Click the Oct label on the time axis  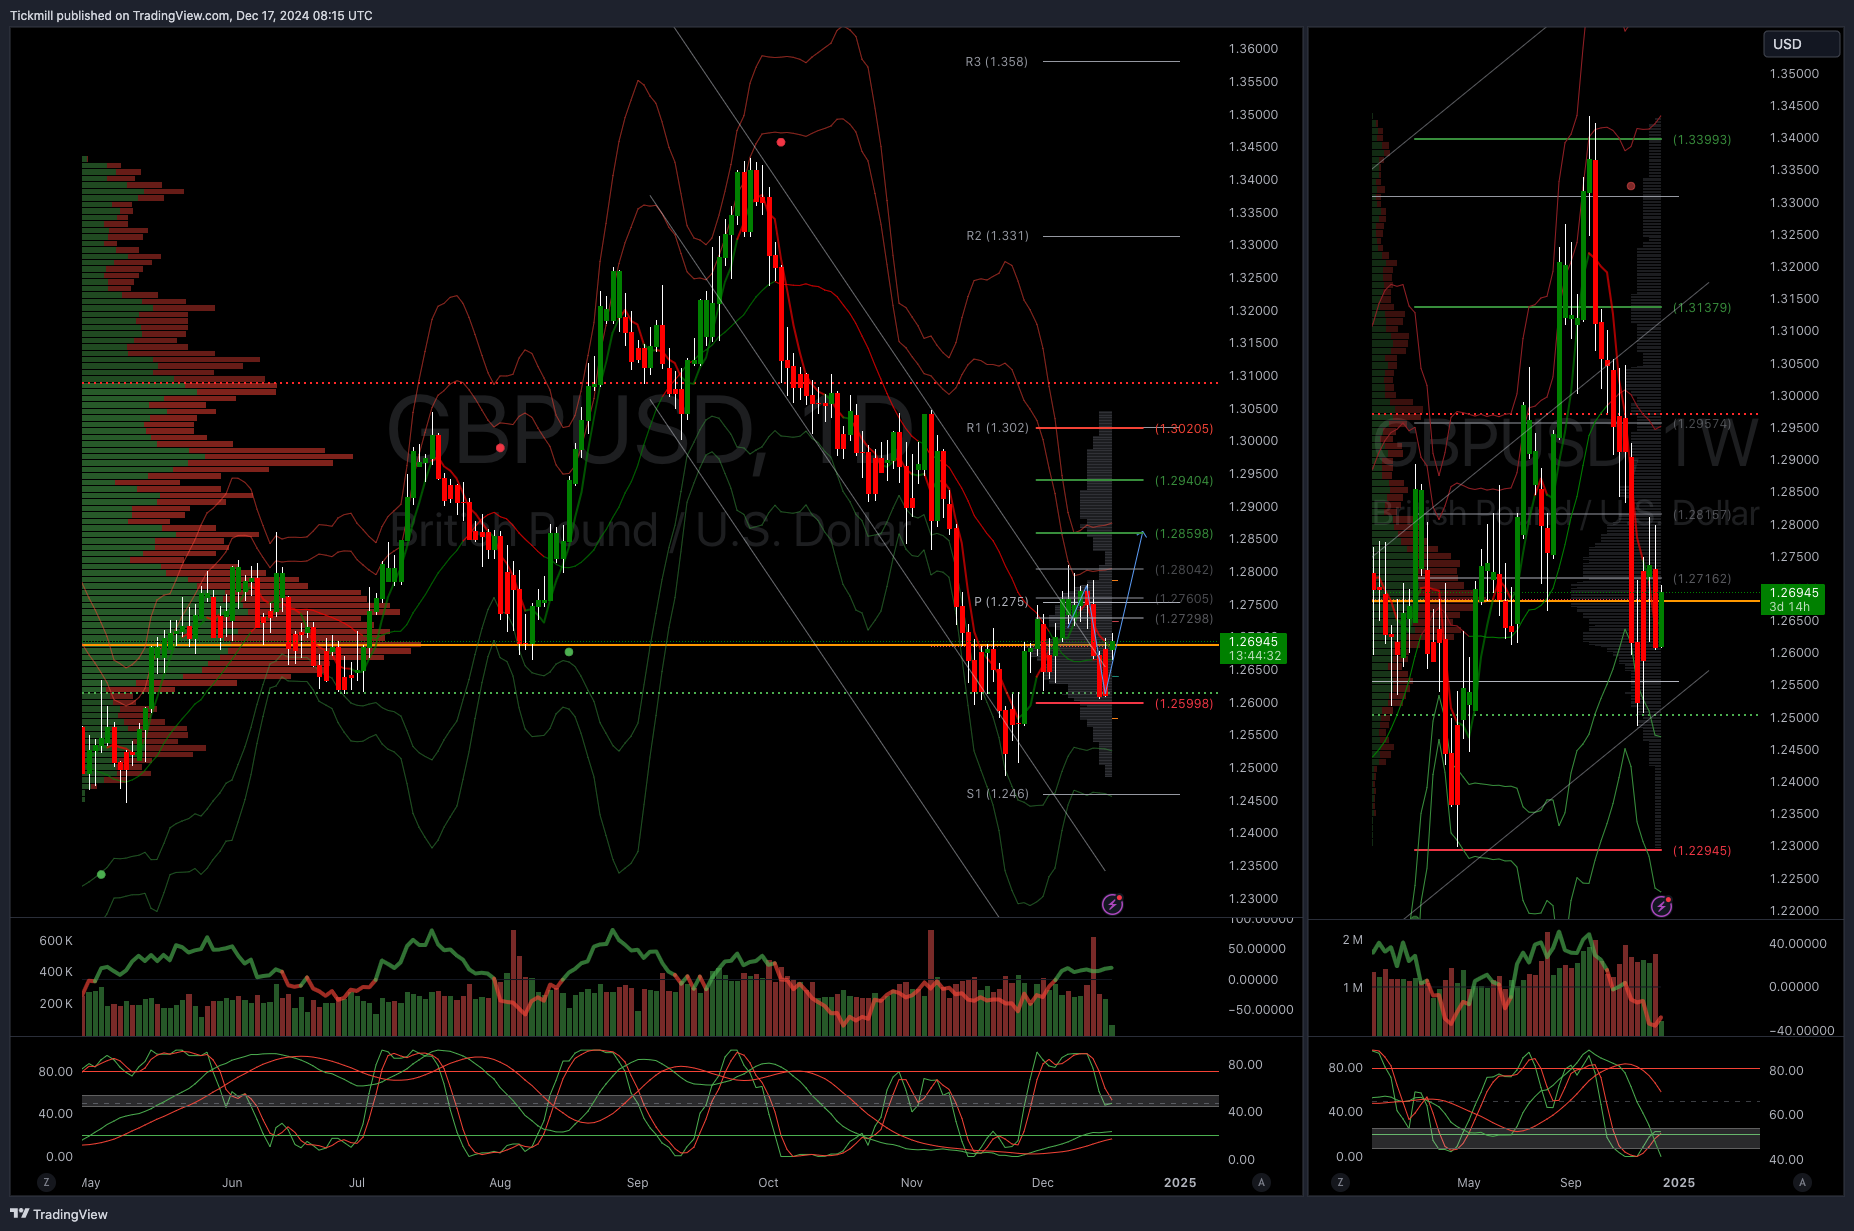coord(768,1183)
